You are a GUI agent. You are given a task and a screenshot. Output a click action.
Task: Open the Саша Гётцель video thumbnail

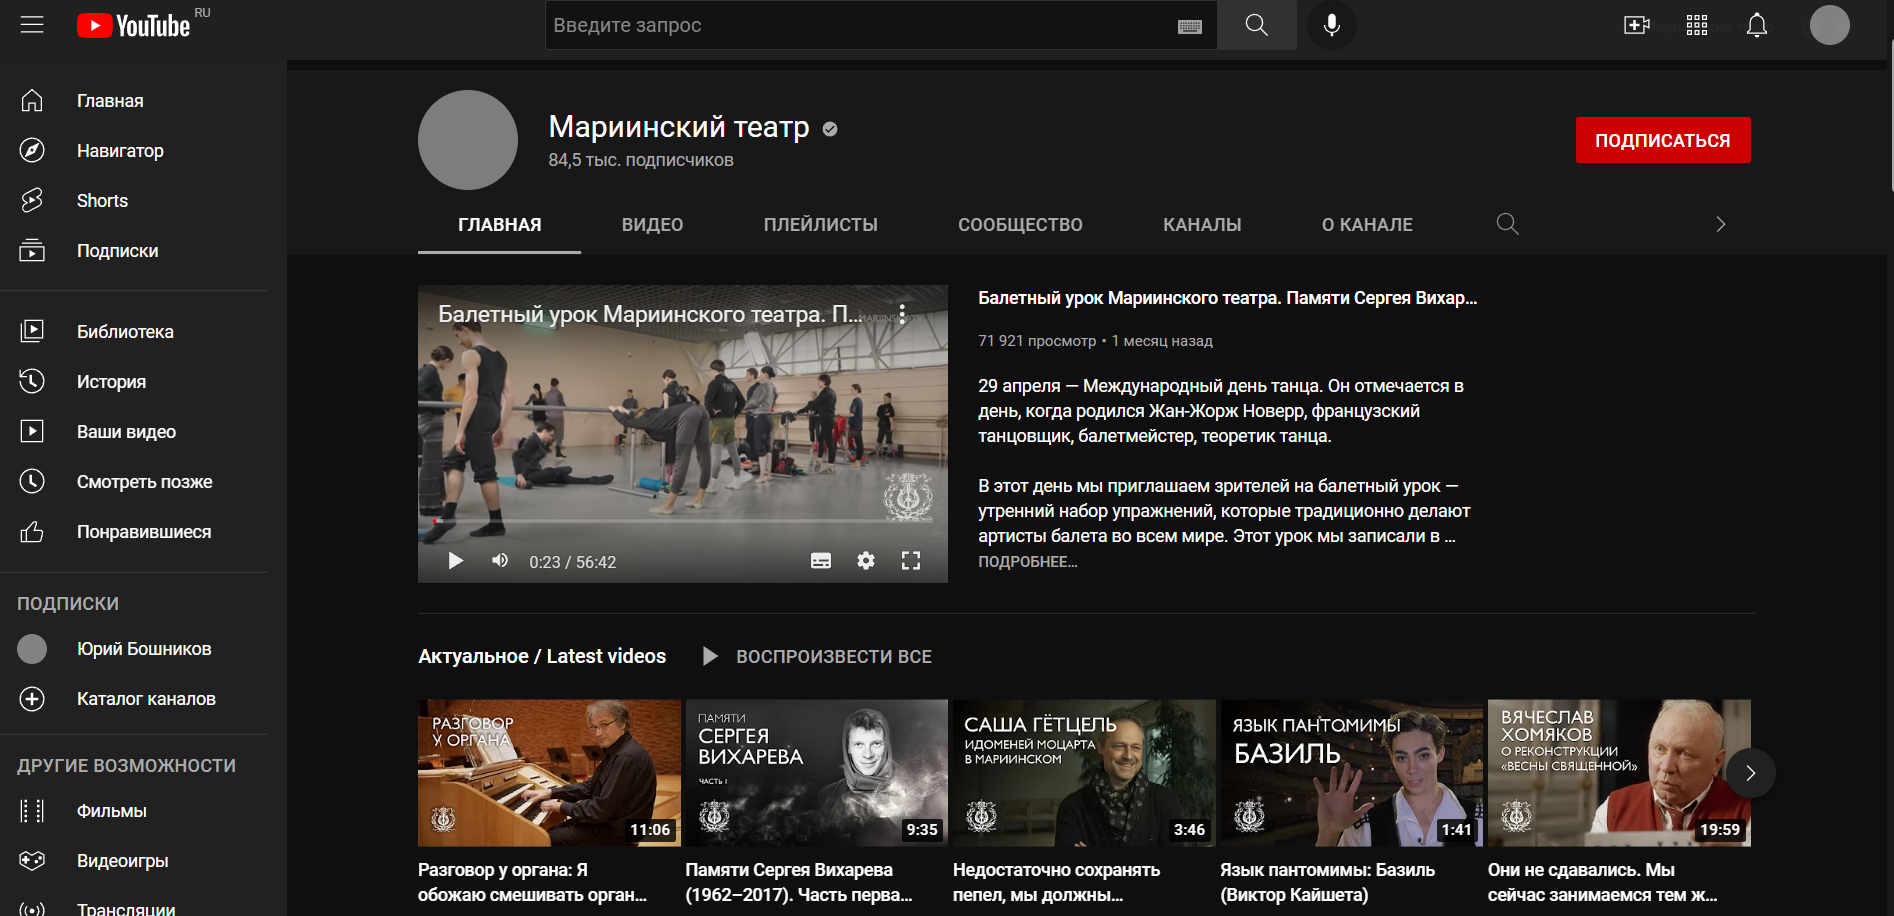click(x=1084, y=773)
